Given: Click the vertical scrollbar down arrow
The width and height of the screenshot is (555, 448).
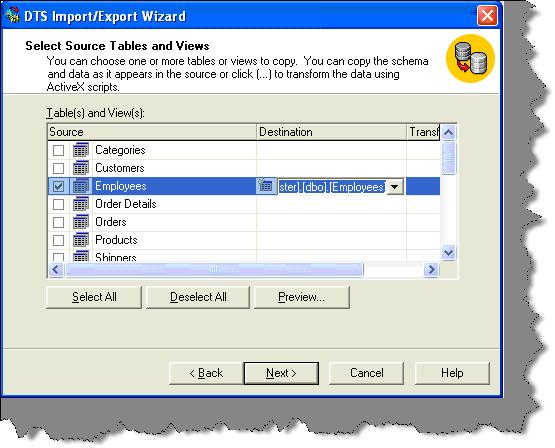Looking at the screenshot, I should pos(448,253).
